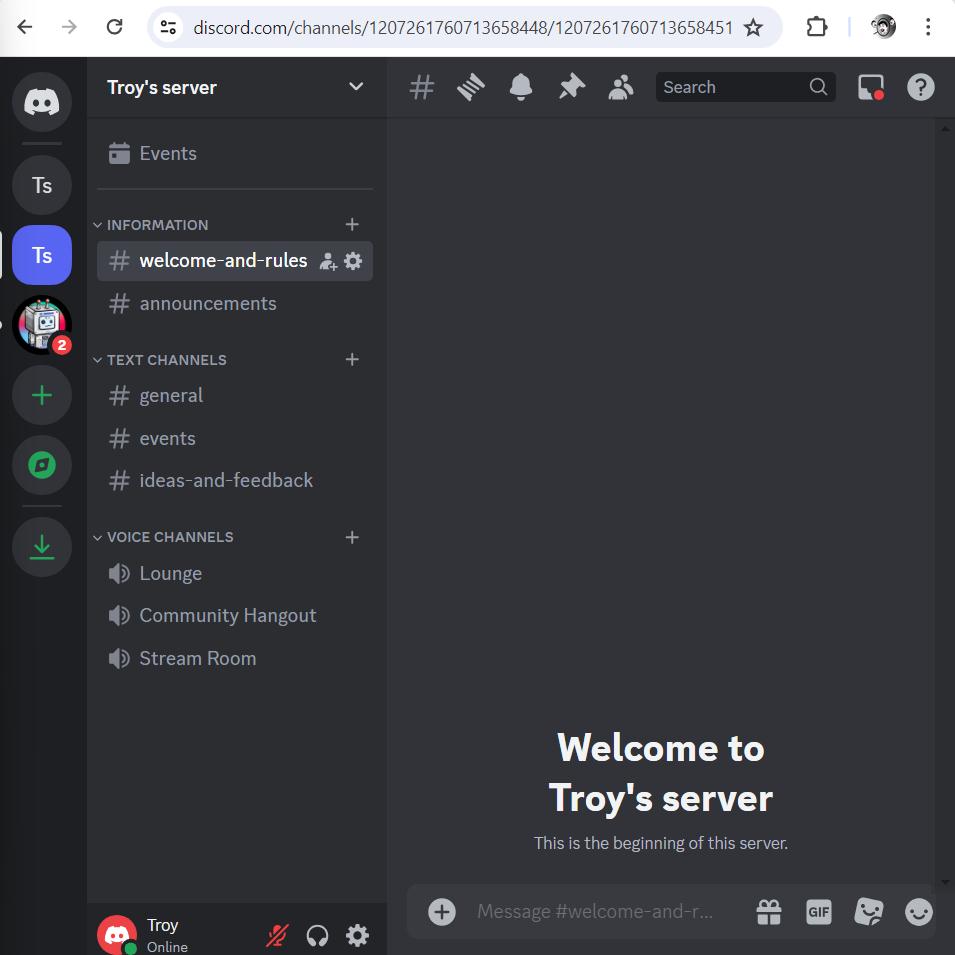Toggle the member list
Screen dimensions: 955x955
(621, 87)
